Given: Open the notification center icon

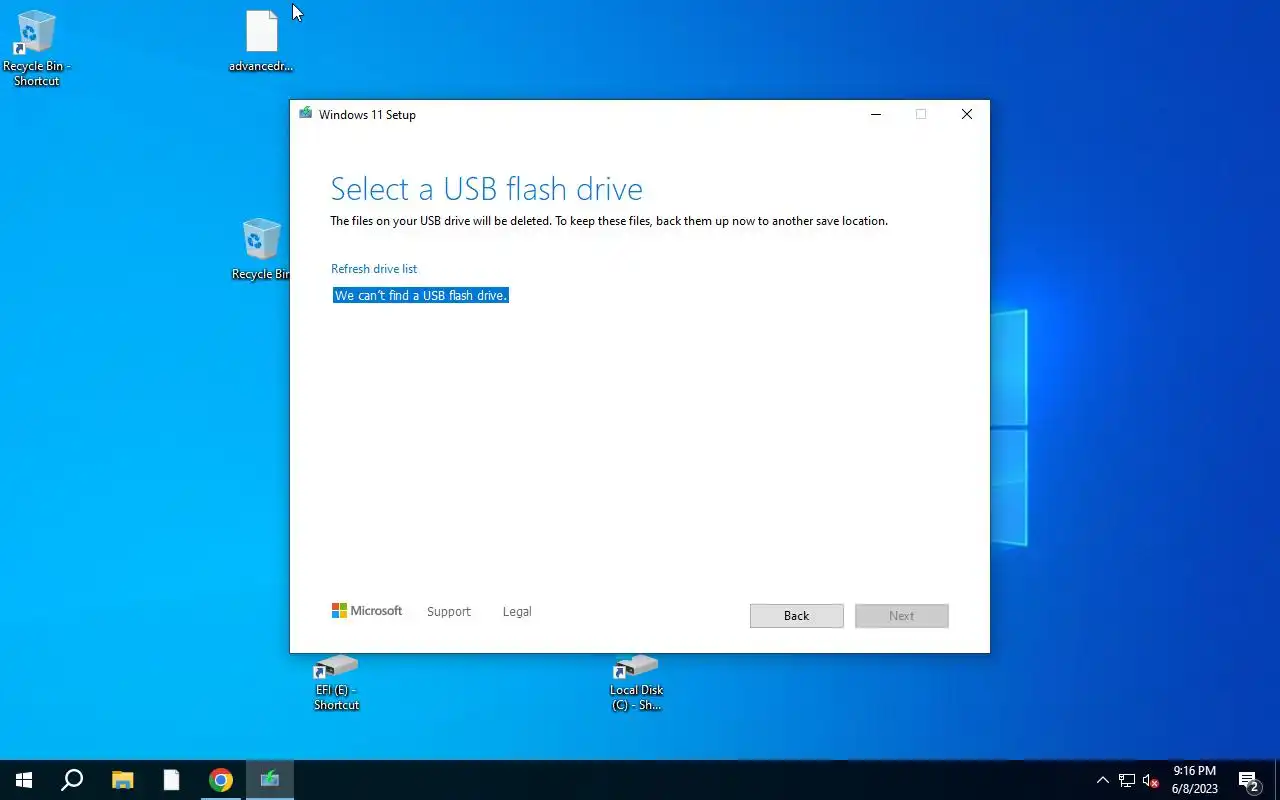Looking at the screenshot, I should tap(1248, 780).
